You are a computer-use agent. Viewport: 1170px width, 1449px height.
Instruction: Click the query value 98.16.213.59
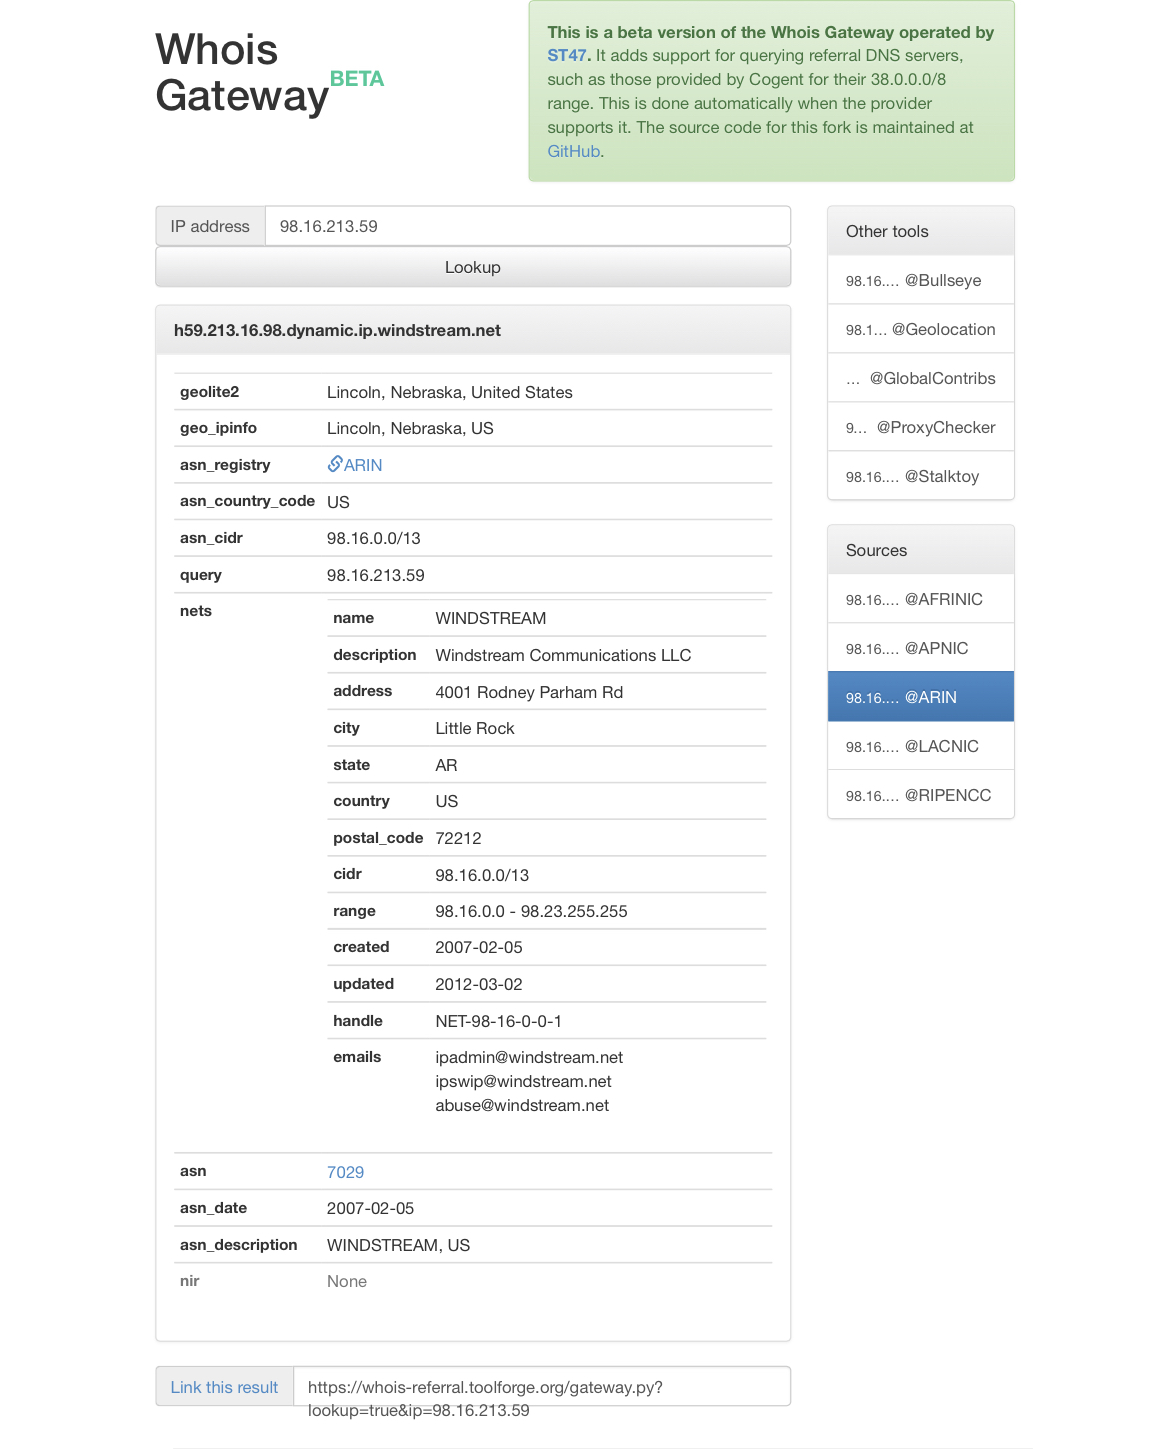[x=376, y=575]
